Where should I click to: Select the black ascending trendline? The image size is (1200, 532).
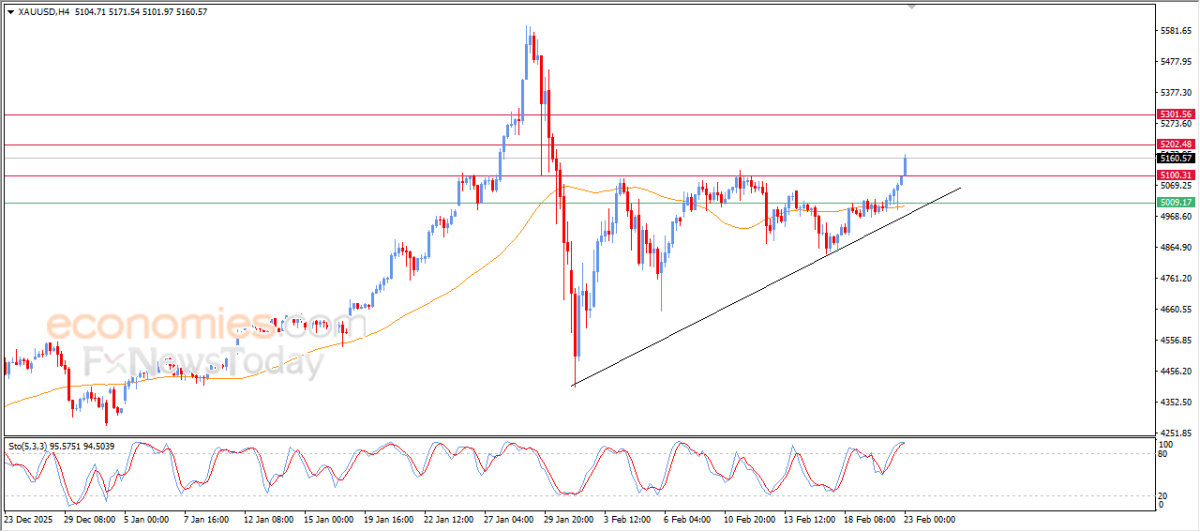tap(766, 286)
